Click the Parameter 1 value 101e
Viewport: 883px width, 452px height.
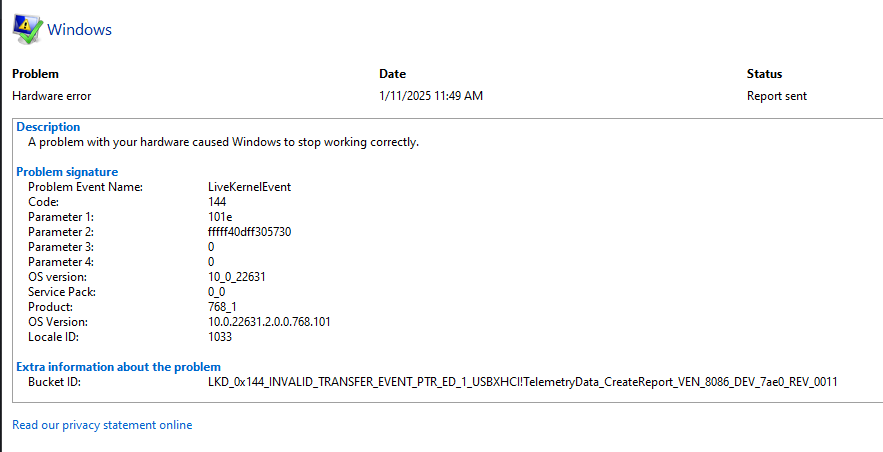[220, 217]
